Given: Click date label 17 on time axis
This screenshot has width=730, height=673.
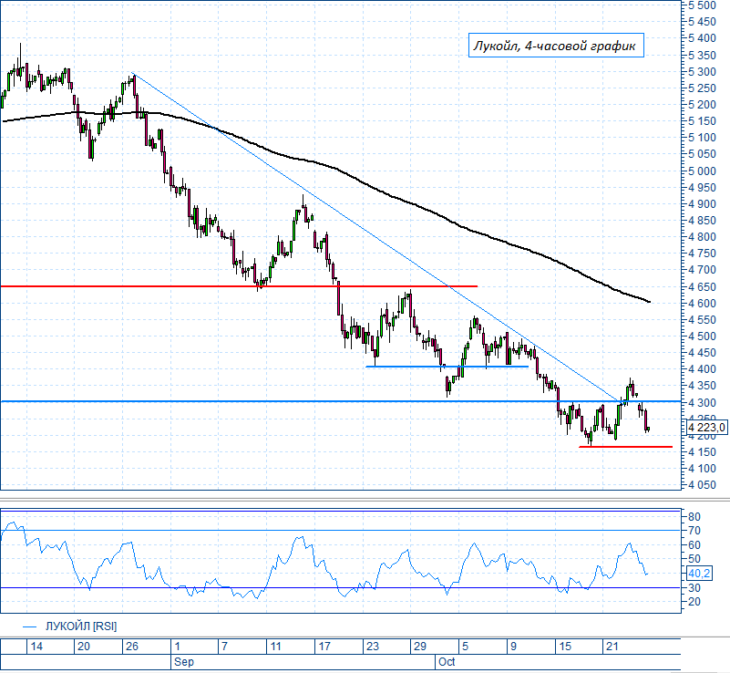Looking at the screenshot, I should click(324, 646).
